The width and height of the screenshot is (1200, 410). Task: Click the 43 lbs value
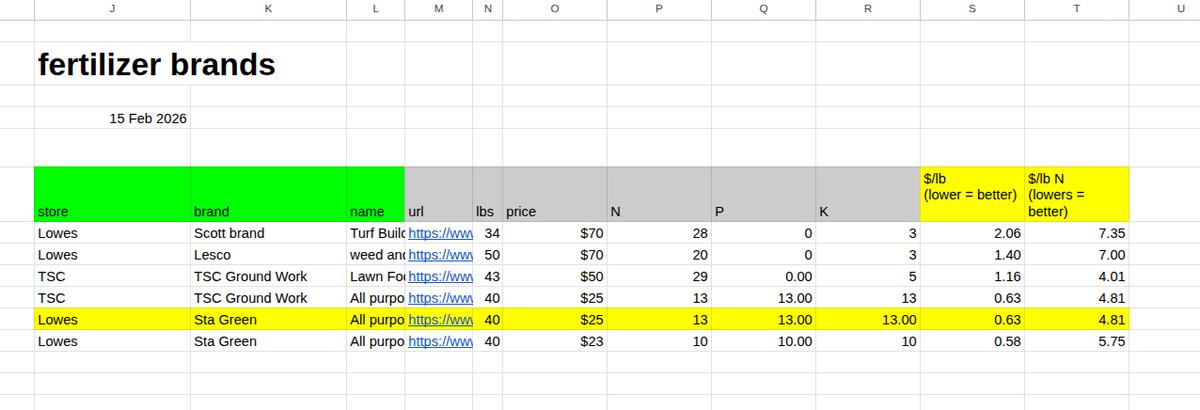click(488, 276)
